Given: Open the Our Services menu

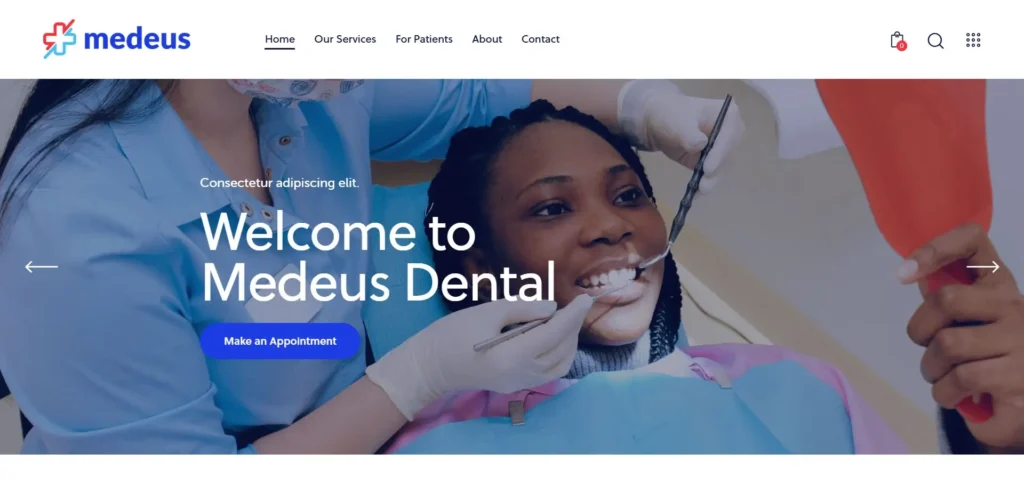Looking at the screenshot, I should [x=345, y=39].
